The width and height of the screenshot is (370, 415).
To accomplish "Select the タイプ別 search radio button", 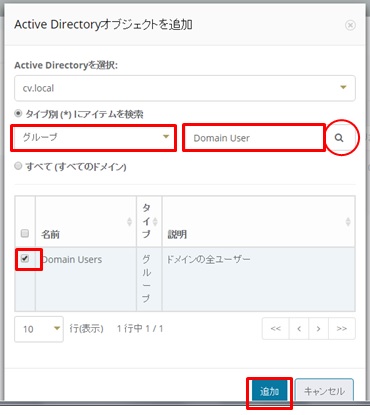I will (x=18, y=114).
